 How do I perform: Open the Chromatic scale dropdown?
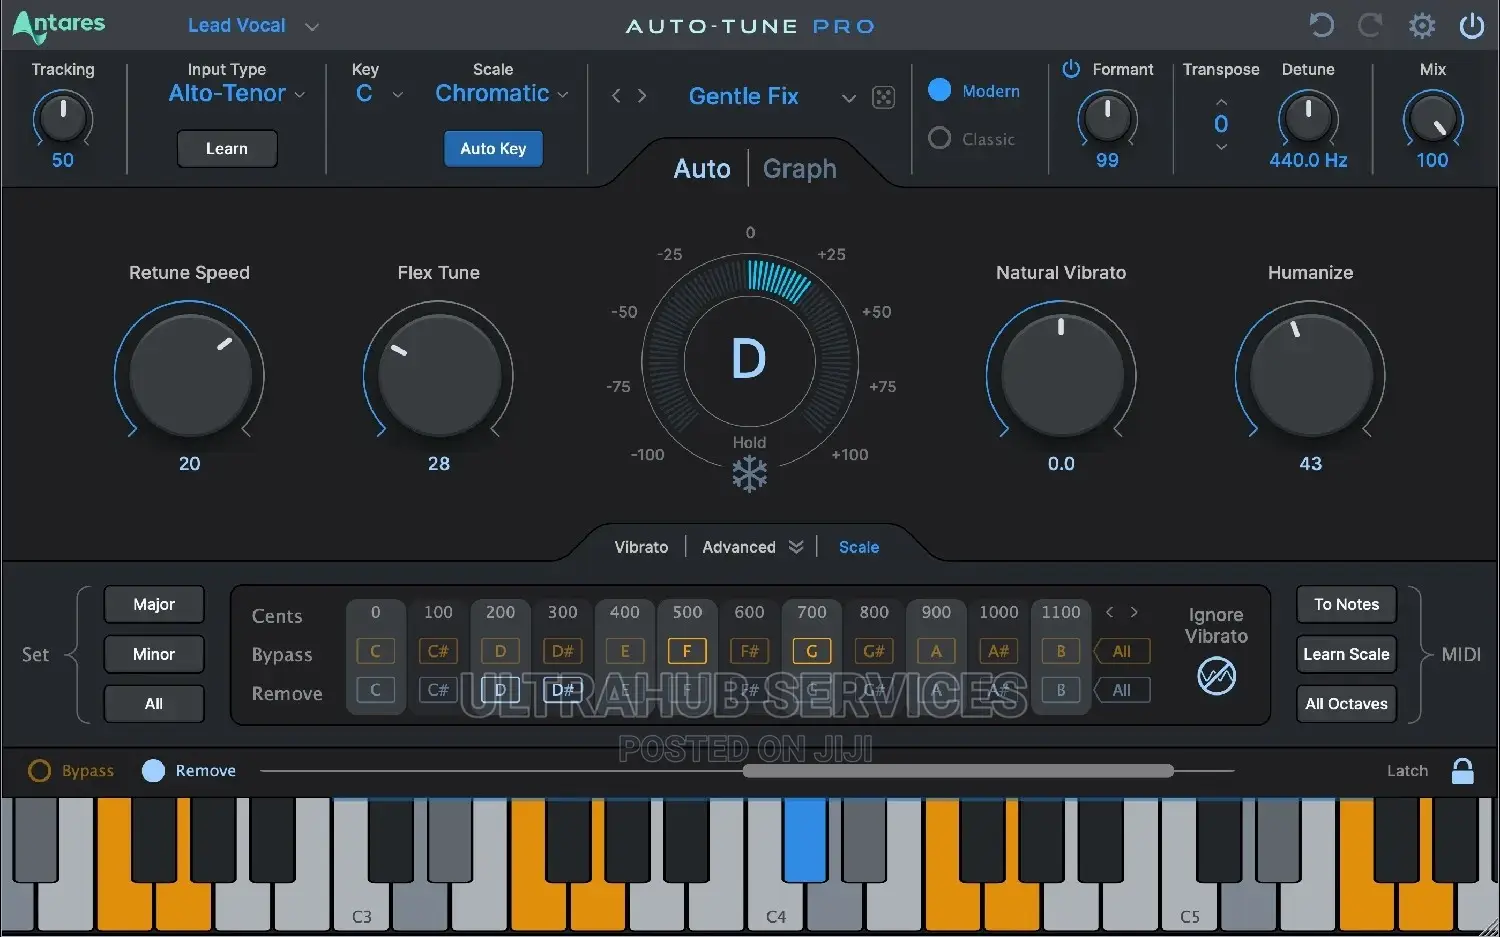click(x=502, y=93)
